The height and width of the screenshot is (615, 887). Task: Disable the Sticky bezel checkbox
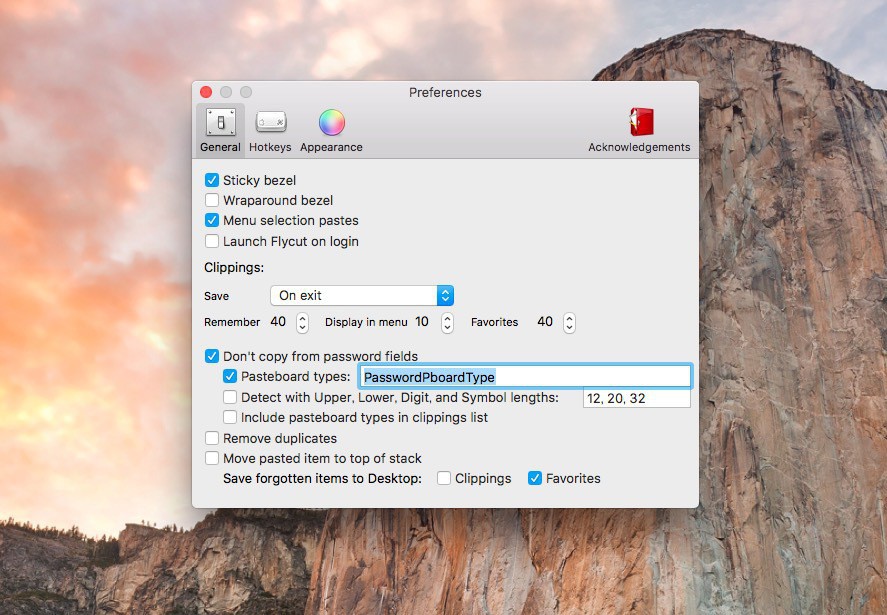[212, 180]
